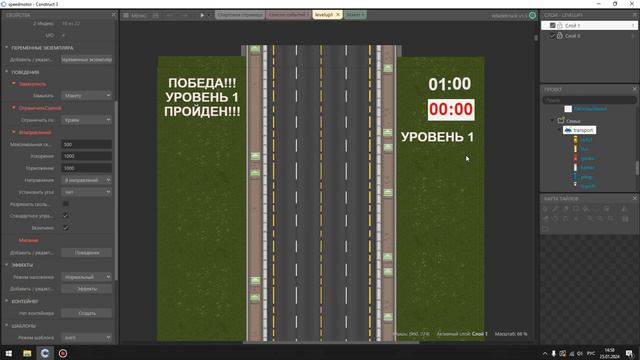
Task: Collapse the ШАБЛОНЫ section
Action: [7, 326]
